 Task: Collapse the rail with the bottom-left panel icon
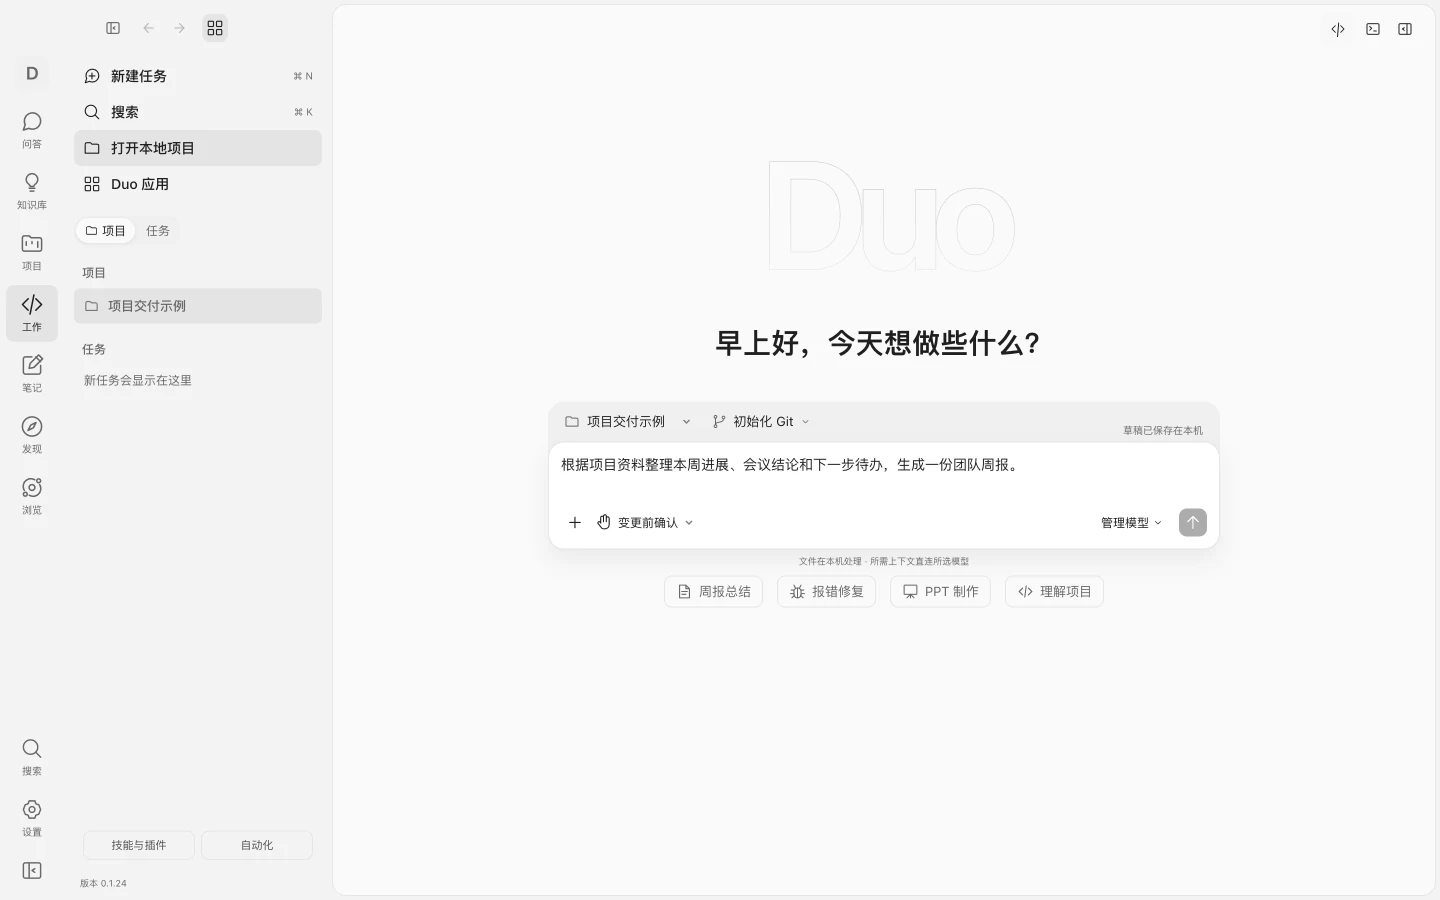coord(32,871)
